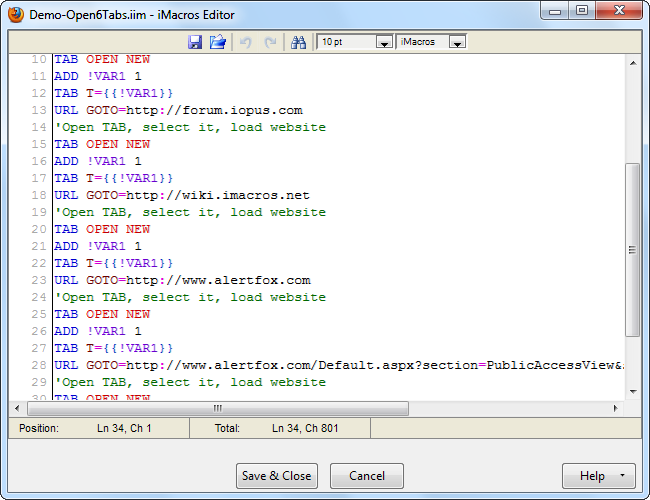Screen dimensions: 650x500
Task: Click 'ADD !VAR1 1' on line 21
Action: [x=98, y=246]
